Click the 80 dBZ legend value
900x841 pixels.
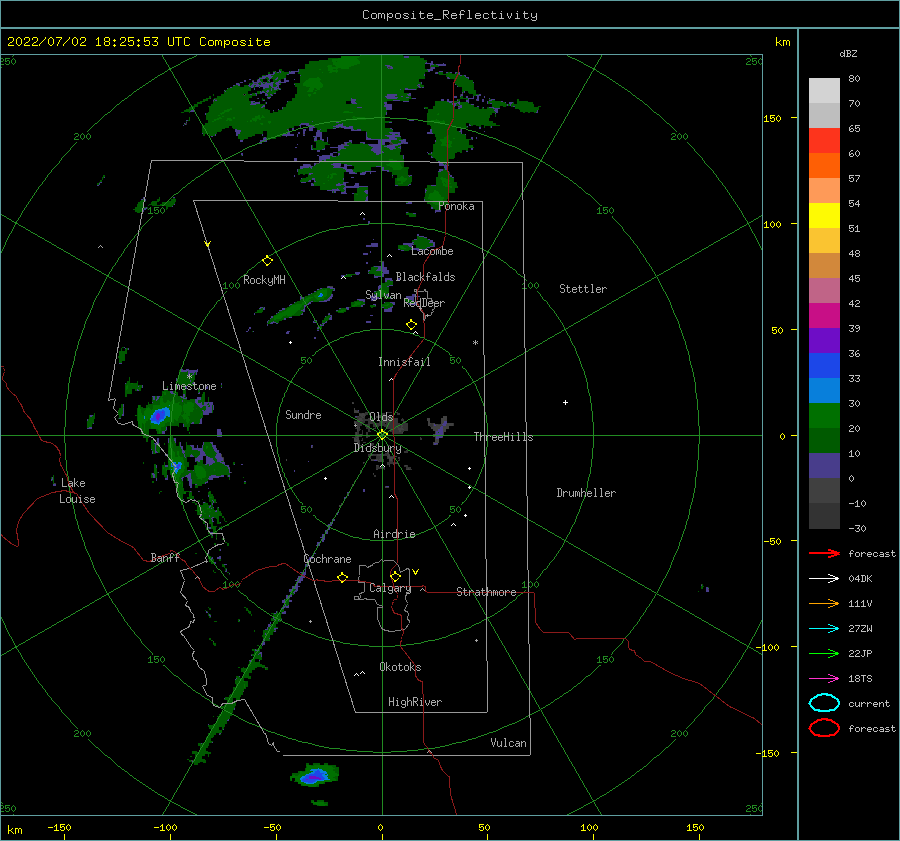854,79
